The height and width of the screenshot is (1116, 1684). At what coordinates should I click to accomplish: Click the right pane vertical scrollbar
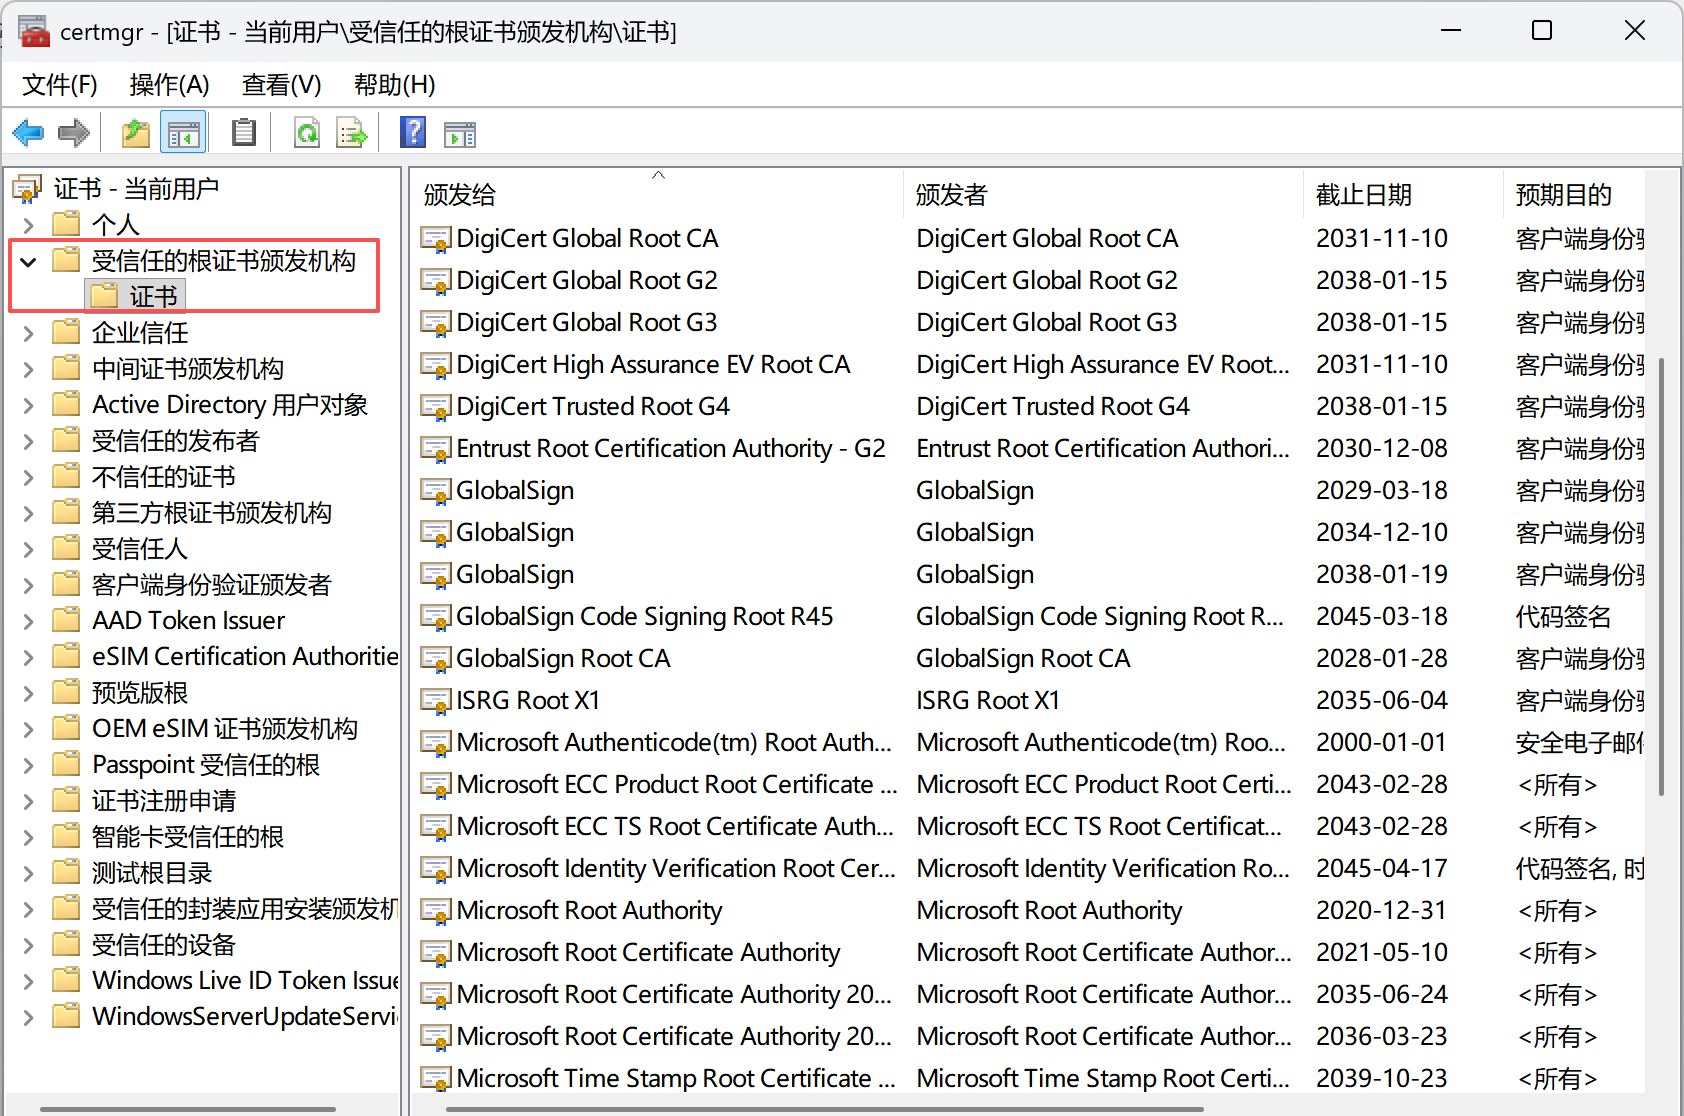[x=1661, y=576]
